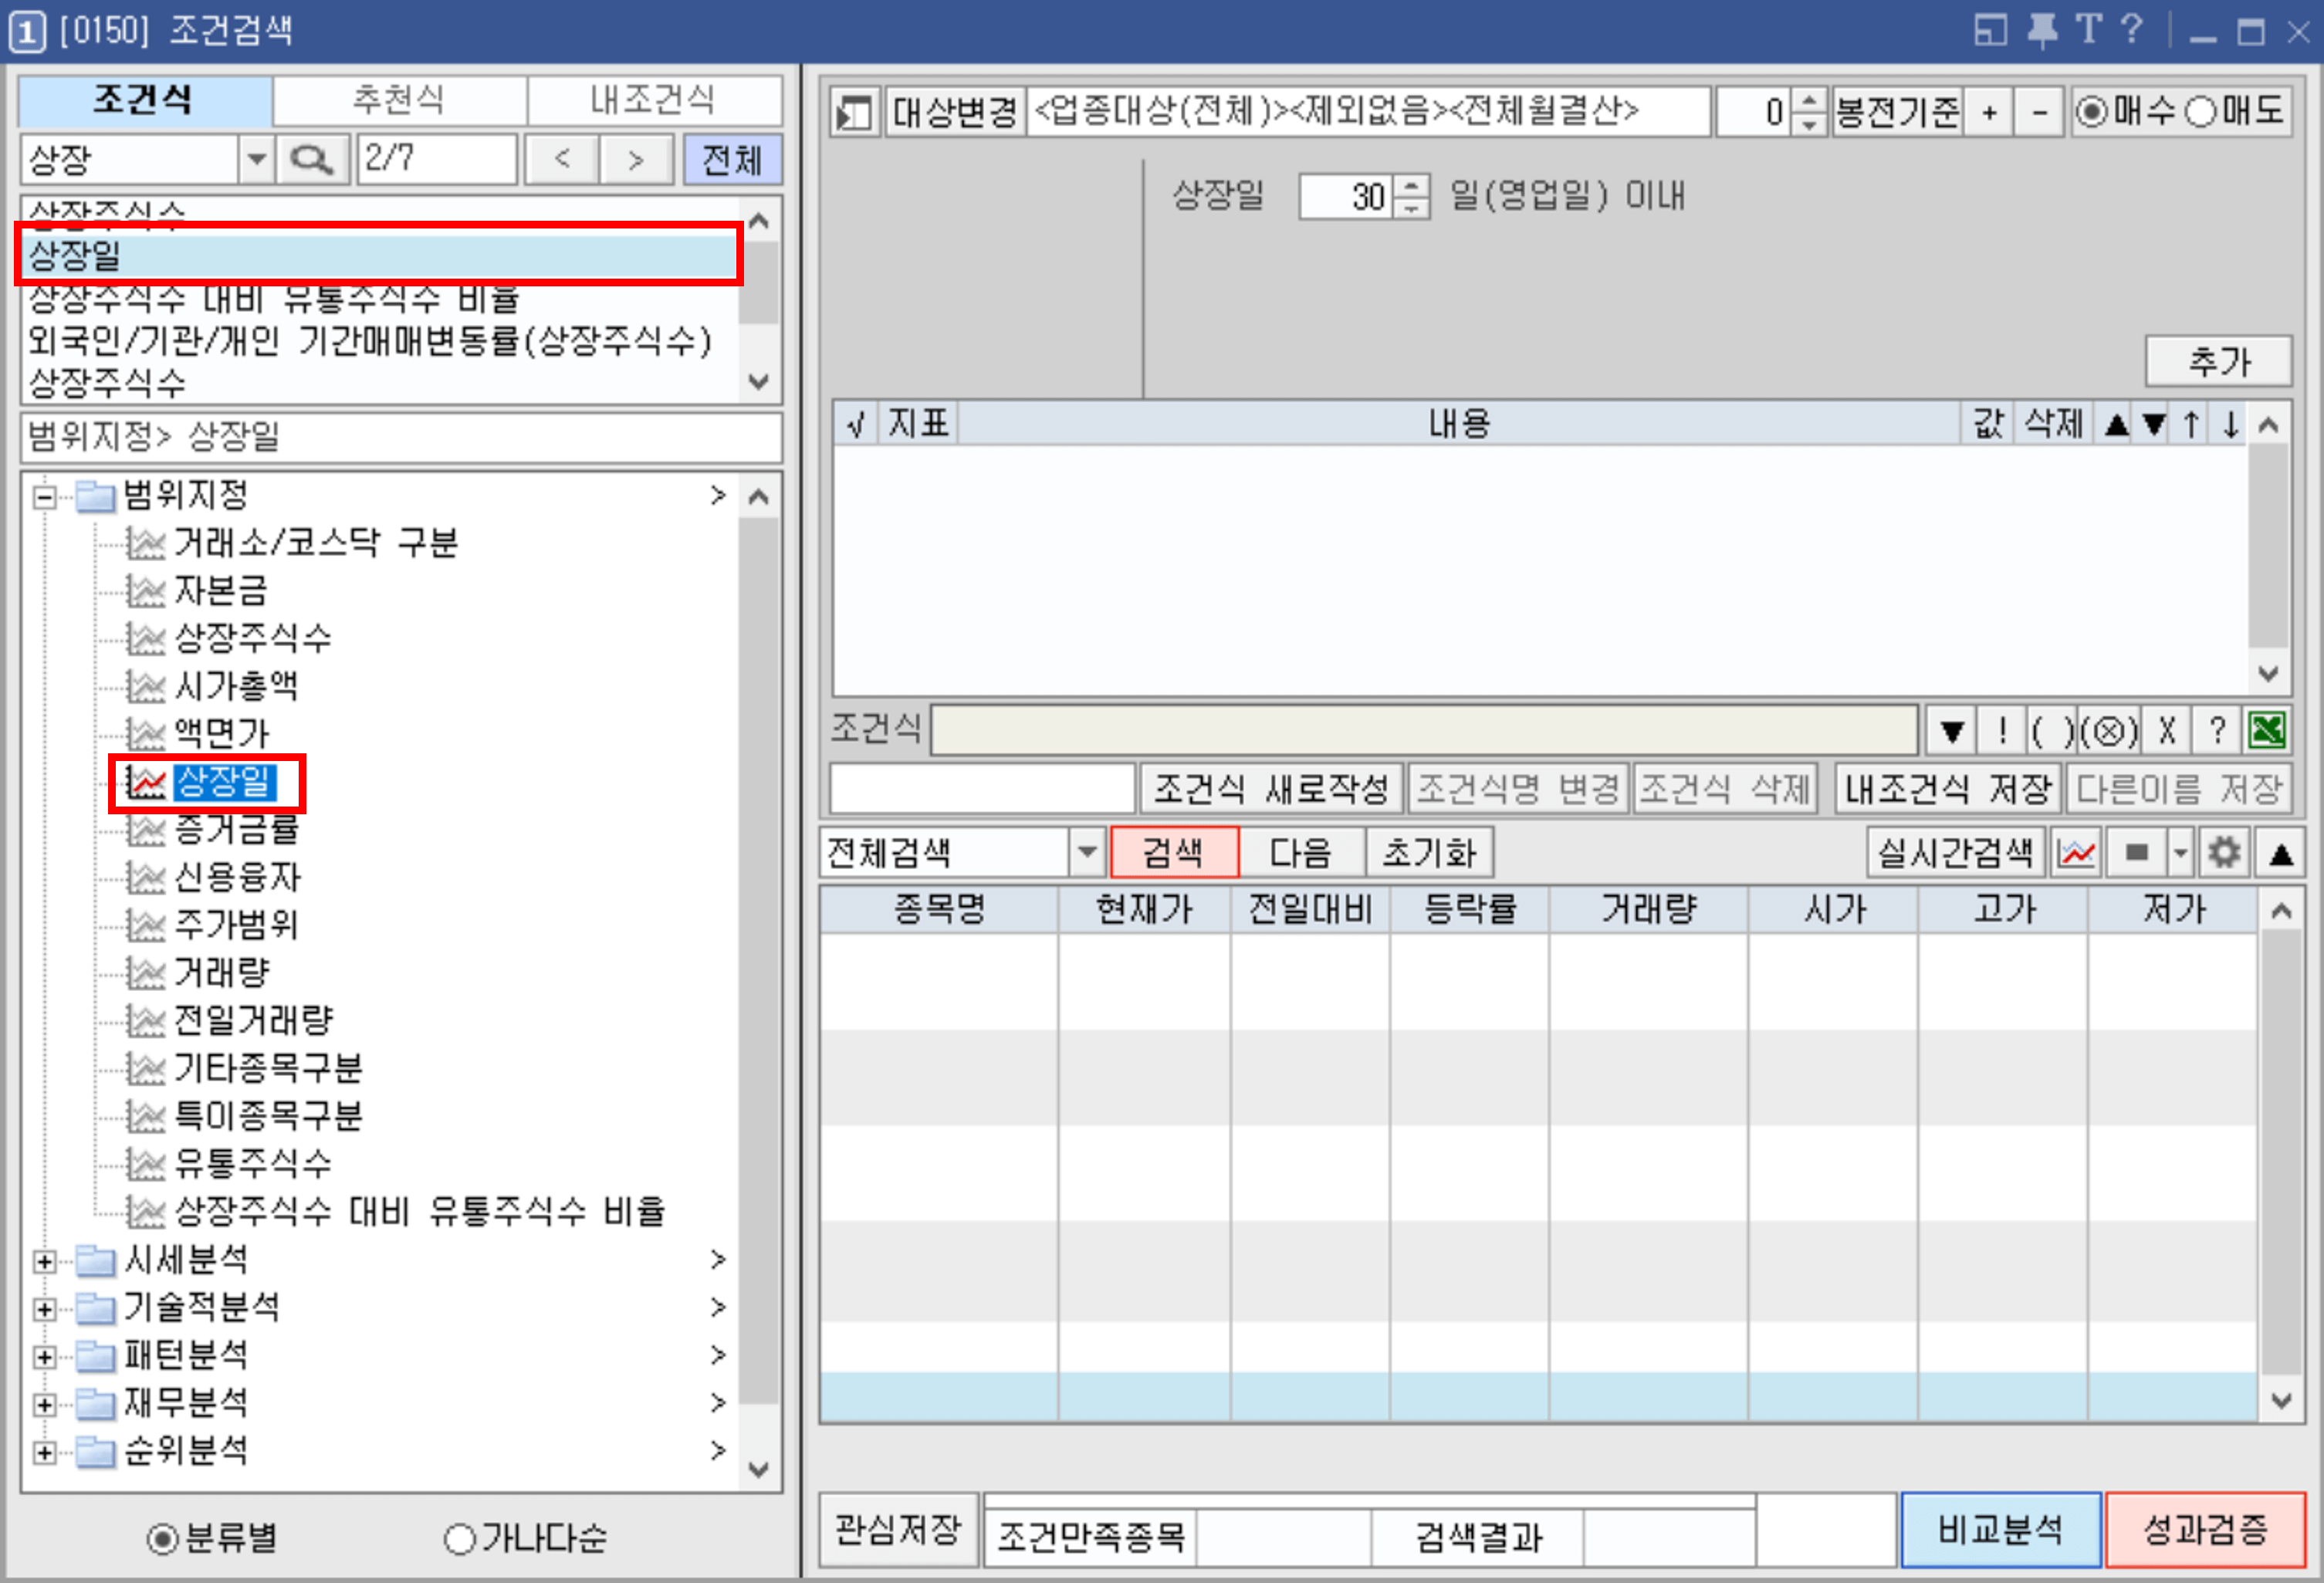Export results with the Excel icon

click(x=2266, y=731)
